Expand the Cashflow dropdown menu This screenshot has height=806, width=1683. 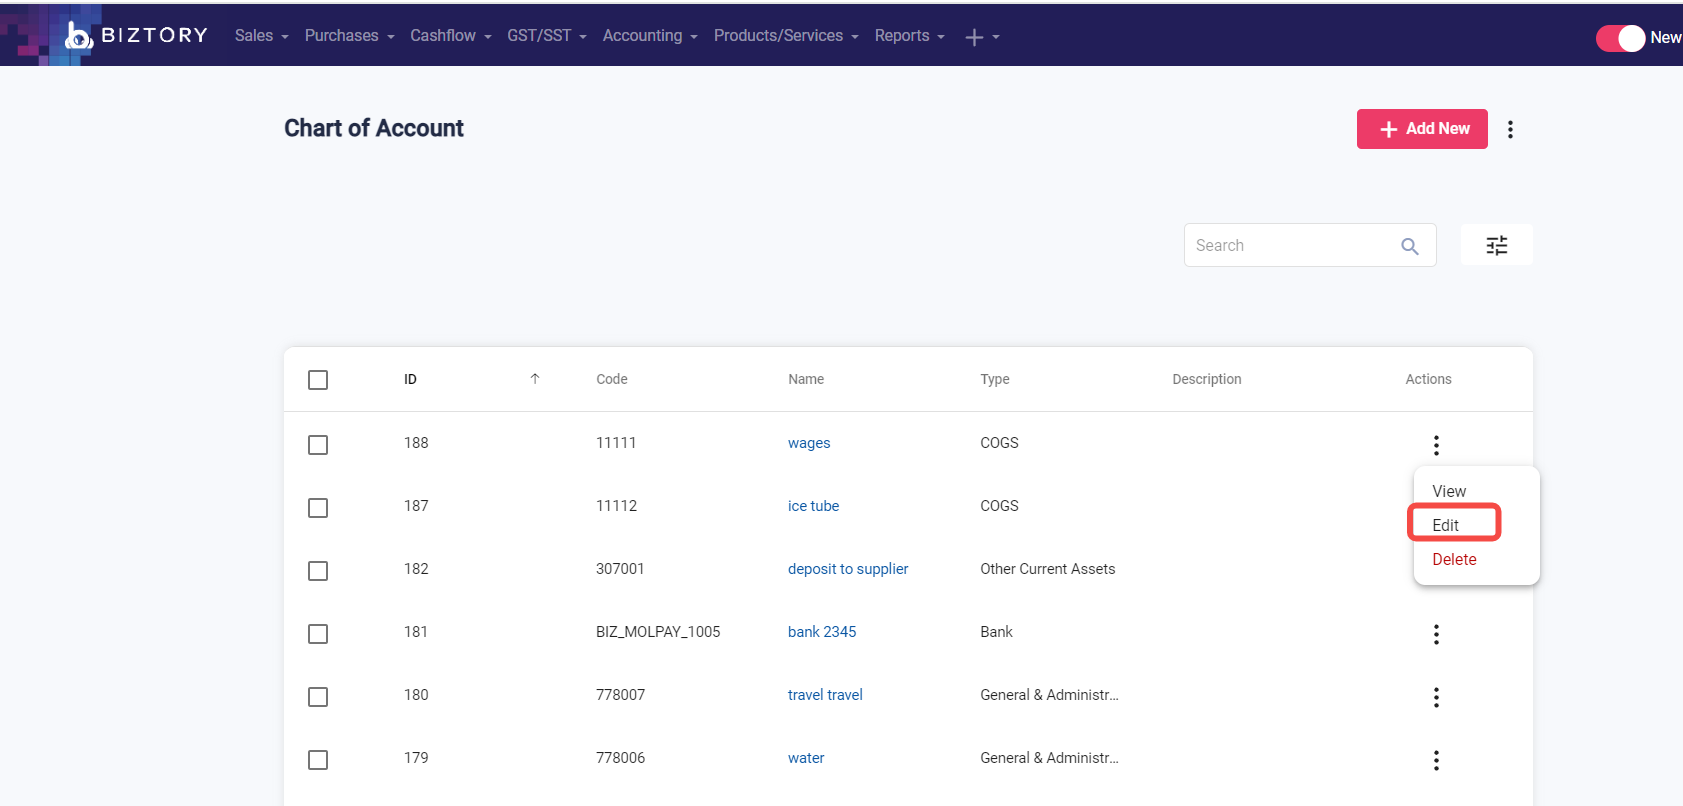pyautogui.click(x=450, y=36)
